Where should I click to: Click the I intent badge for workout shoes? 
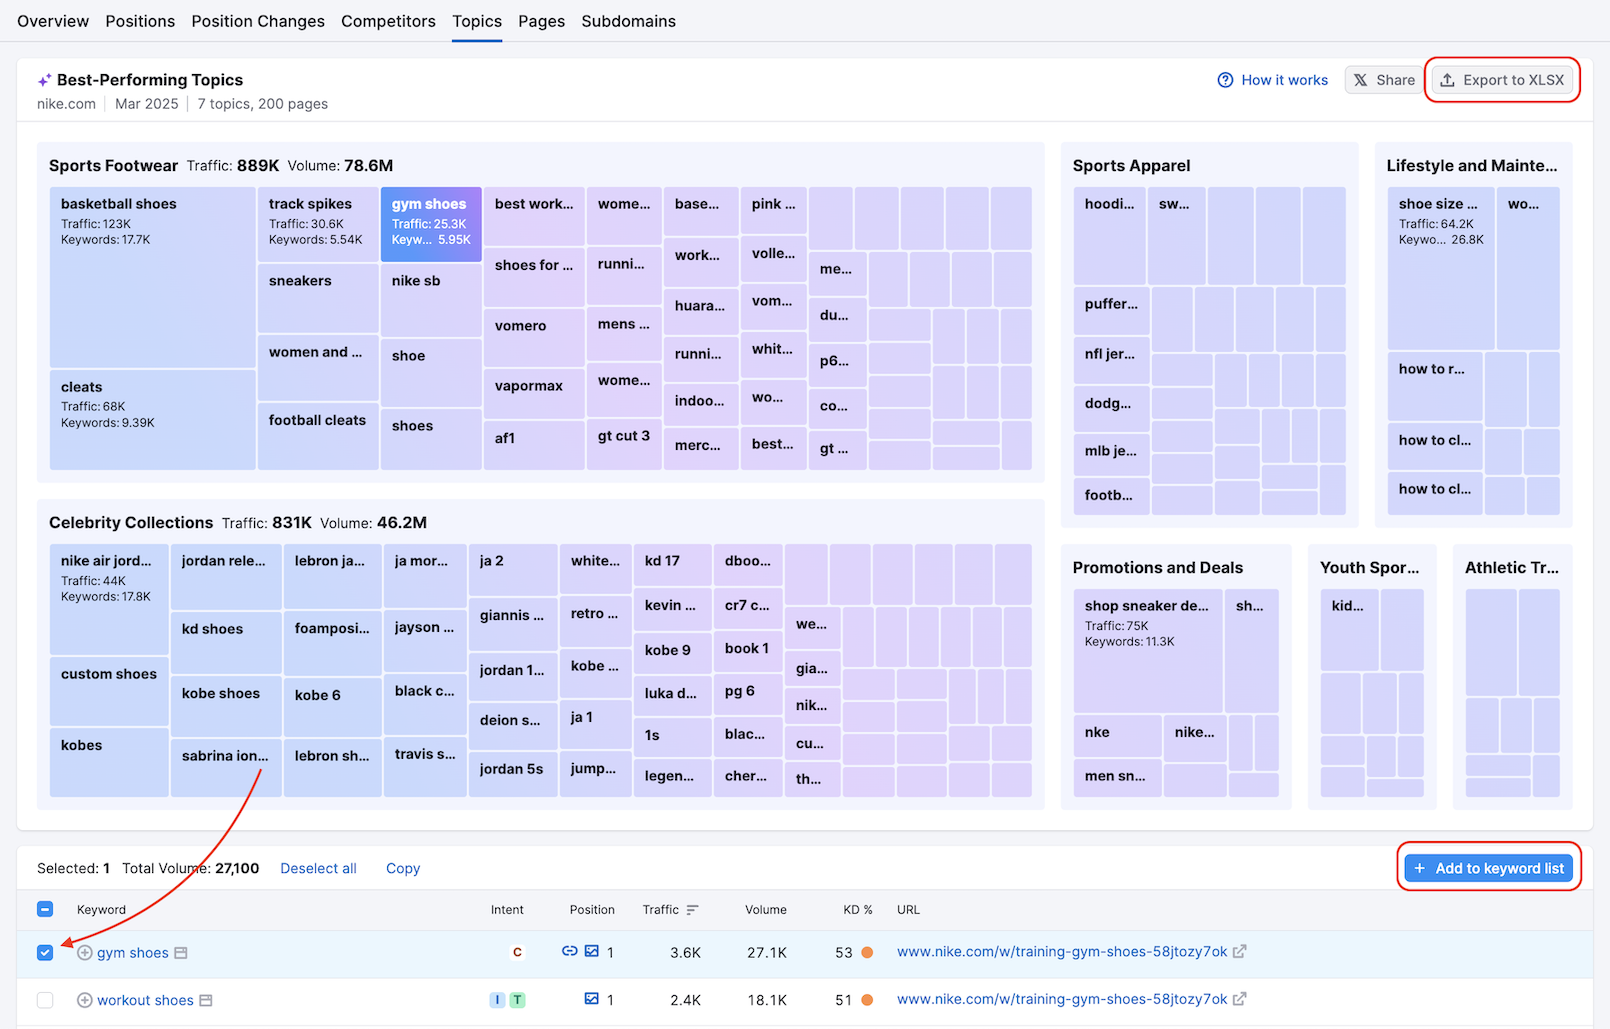pyautogui.click(x=497, y=999)
